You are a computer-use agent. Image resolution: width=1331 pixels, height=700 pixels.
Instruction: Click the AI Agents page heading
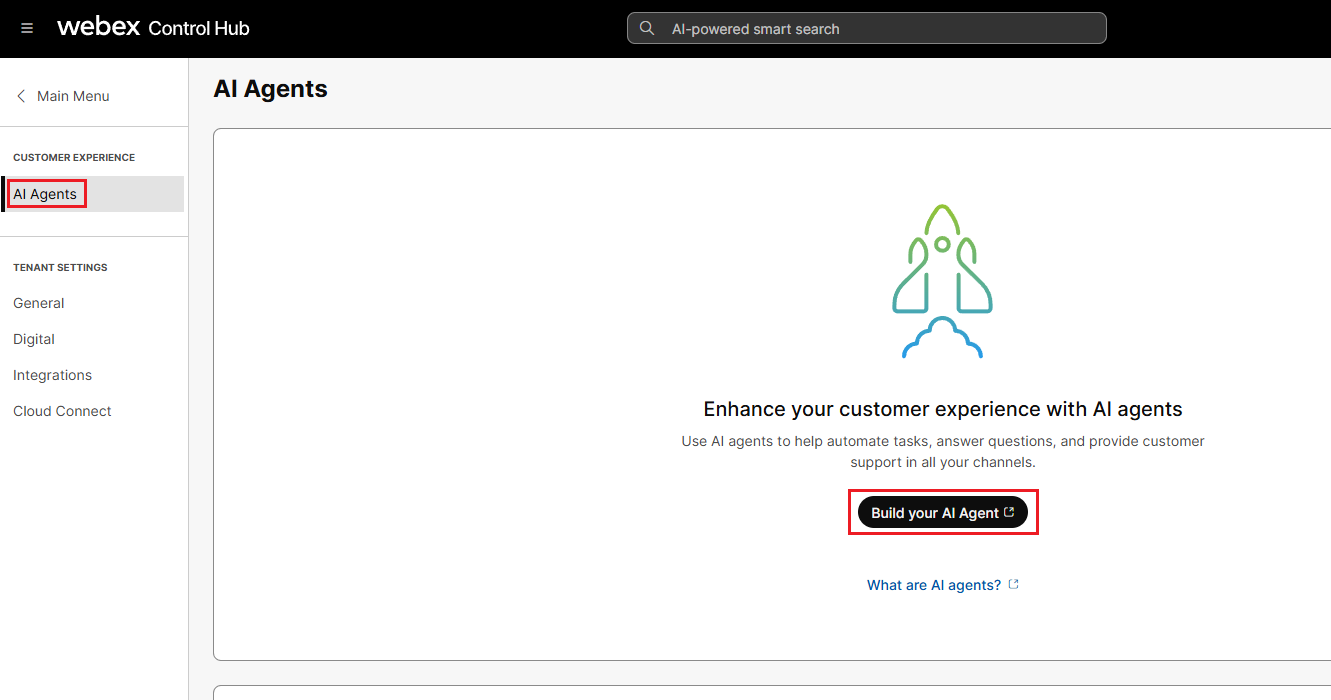coord(270,89)
